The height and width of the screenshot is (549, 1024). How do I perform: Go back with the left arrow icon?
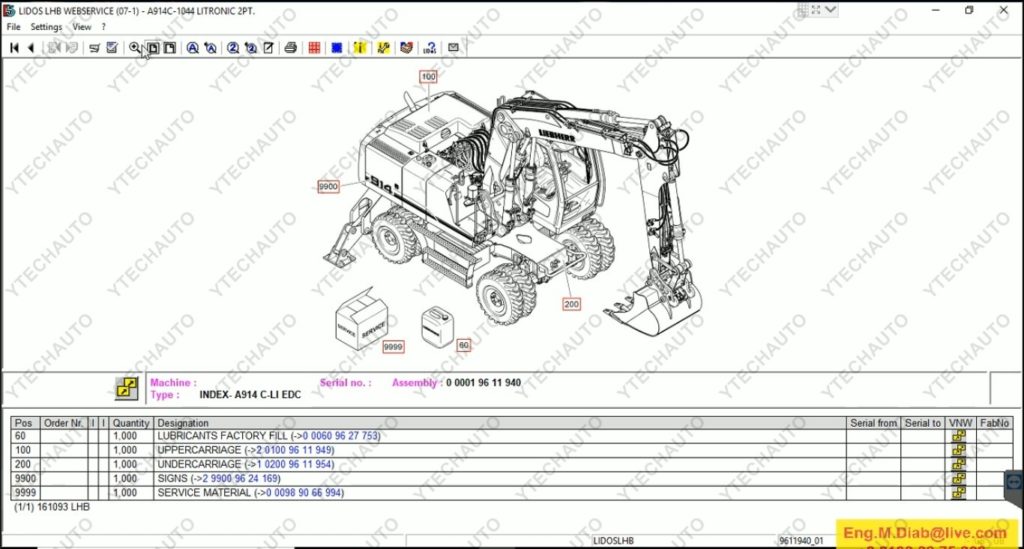[x=30, y=48]
